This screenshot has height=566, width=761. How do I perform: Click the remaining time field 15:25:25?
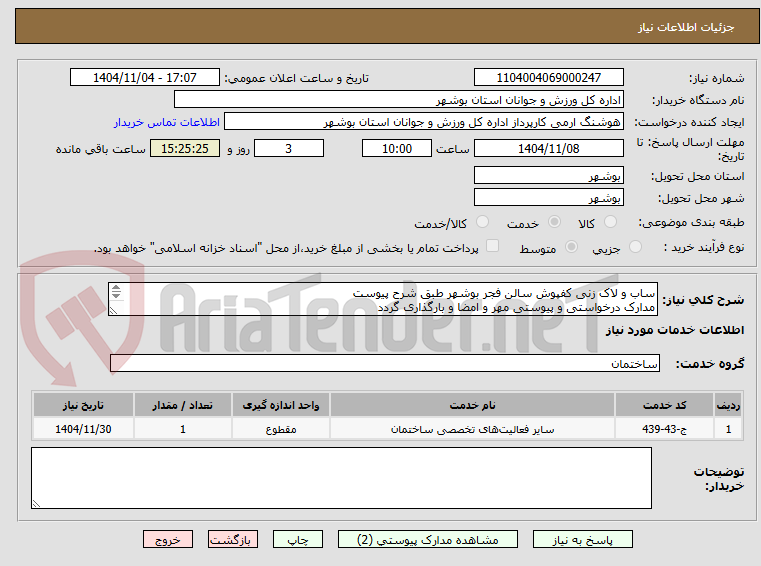tap(185, 149)
